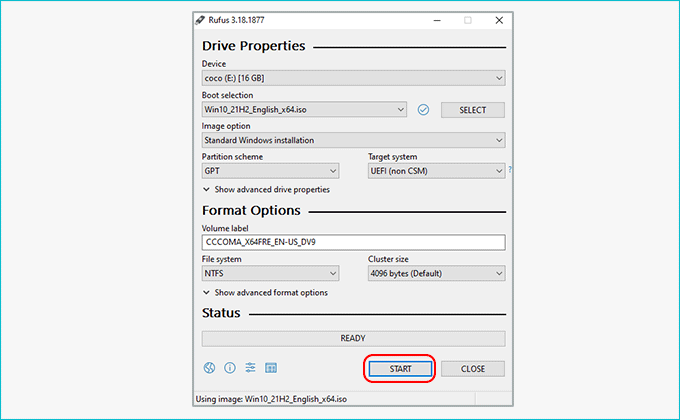Expand Show advanced drive properties
The height and width of the screenshot is (420, 680).
pyautogui.click(x=266, y=190)
